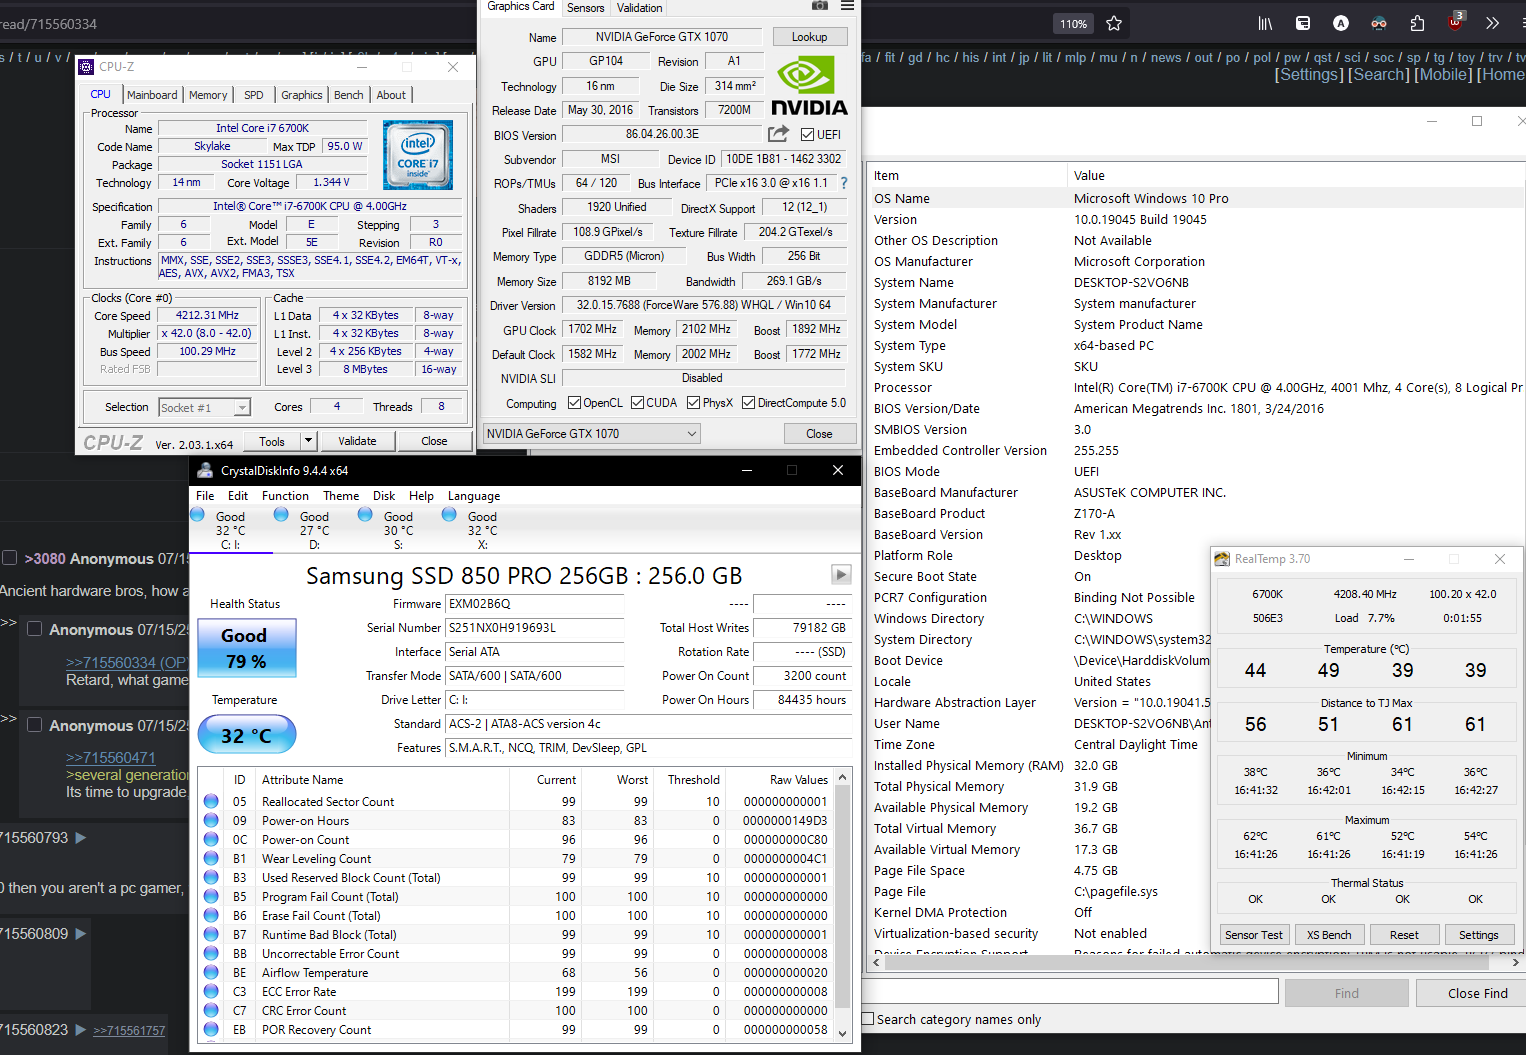The image size is (1526, 1055).
Task: Click the status orb for Wear Leveling Count
Action: click(211, 858)
